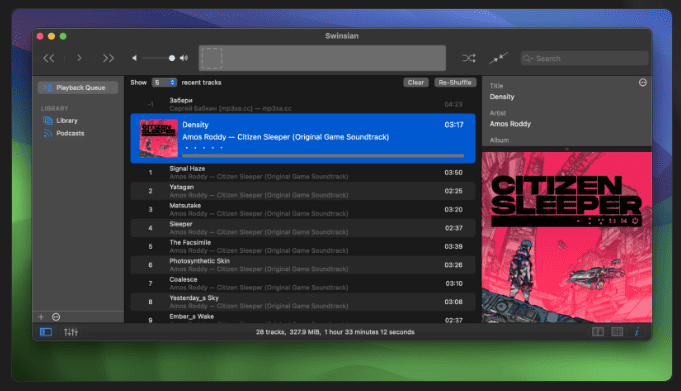The image size is (681, 391).
Task: Toggle shuffle mode icon
Action: tap(469, 58)
